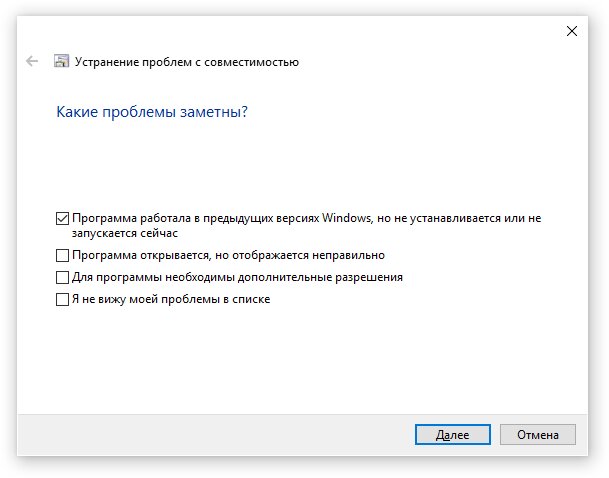Click the wrapped text 'запускается сейчас'

click(x=125, y=233)
